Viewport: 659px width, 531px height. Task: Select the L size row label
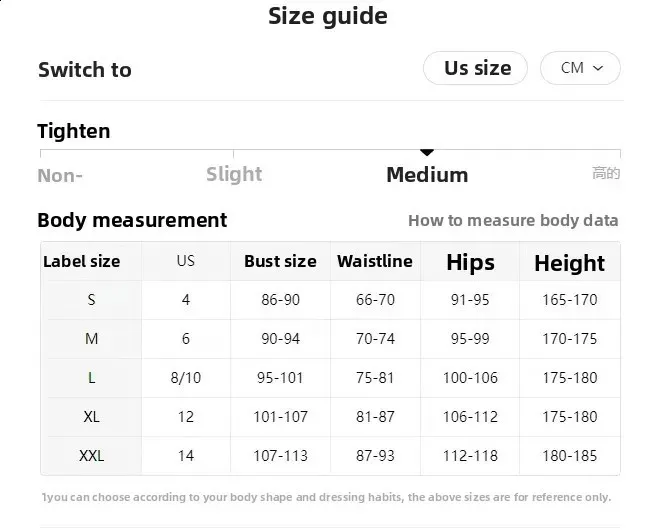[91, 378]
